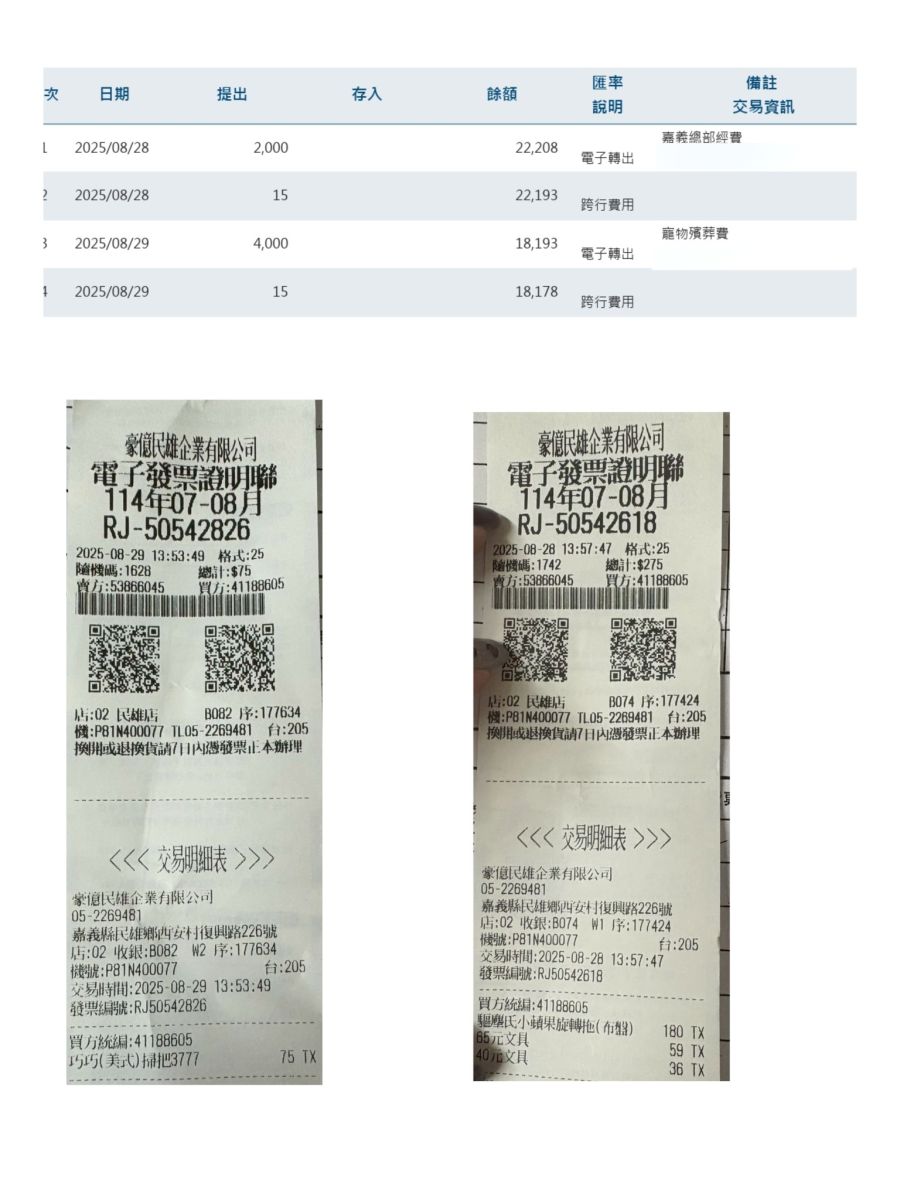Viewport: 900px width, 1200px height.
Task: Click the 匯率 說明 column header
Action: click(607, 95)
